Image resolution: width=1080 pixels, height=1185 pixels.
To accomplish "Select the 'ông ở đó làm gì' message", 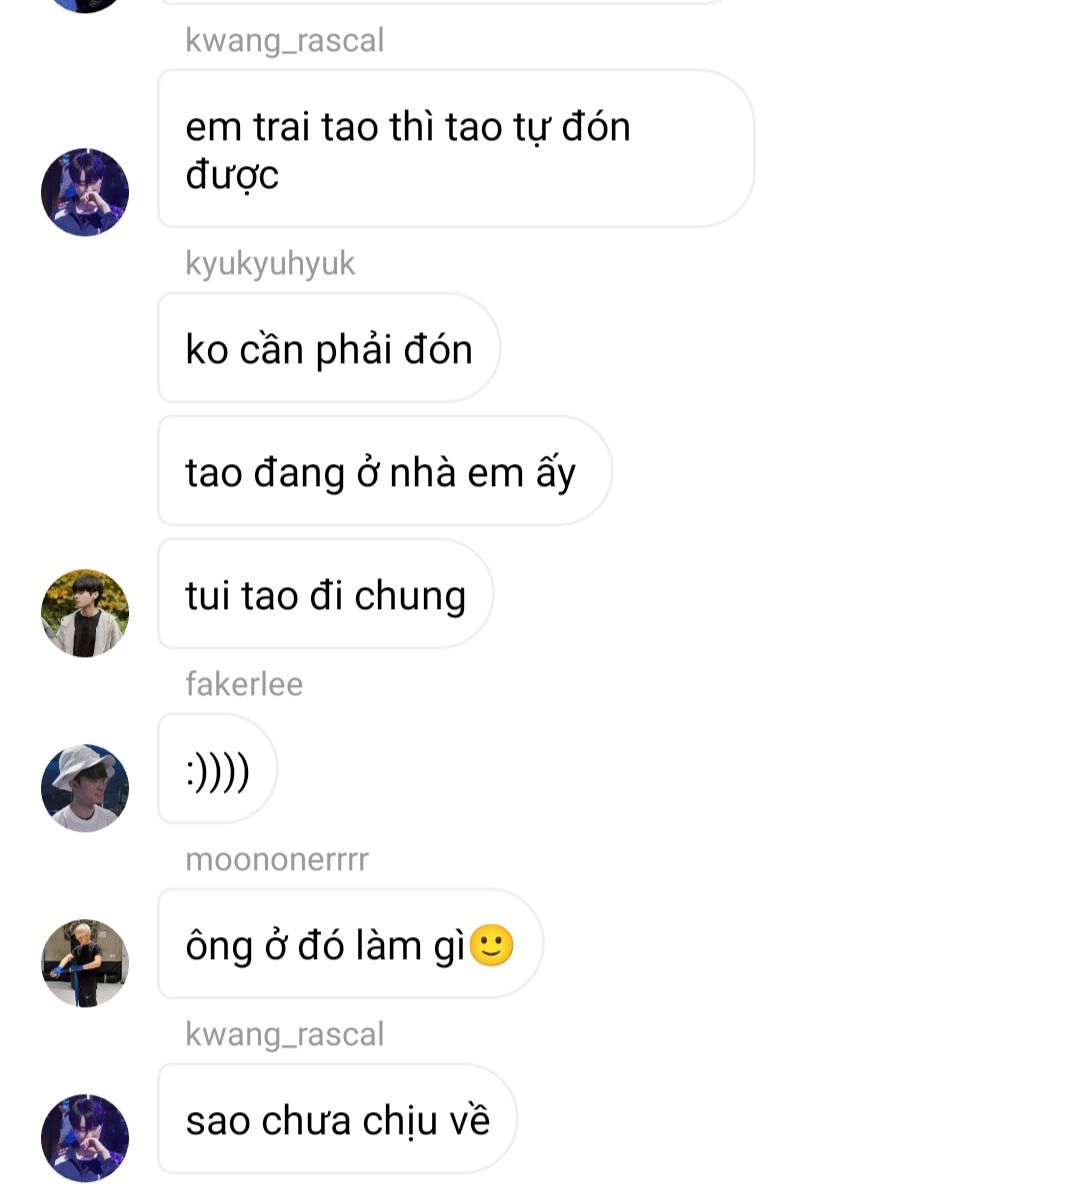I will click(x=351, y=944).
